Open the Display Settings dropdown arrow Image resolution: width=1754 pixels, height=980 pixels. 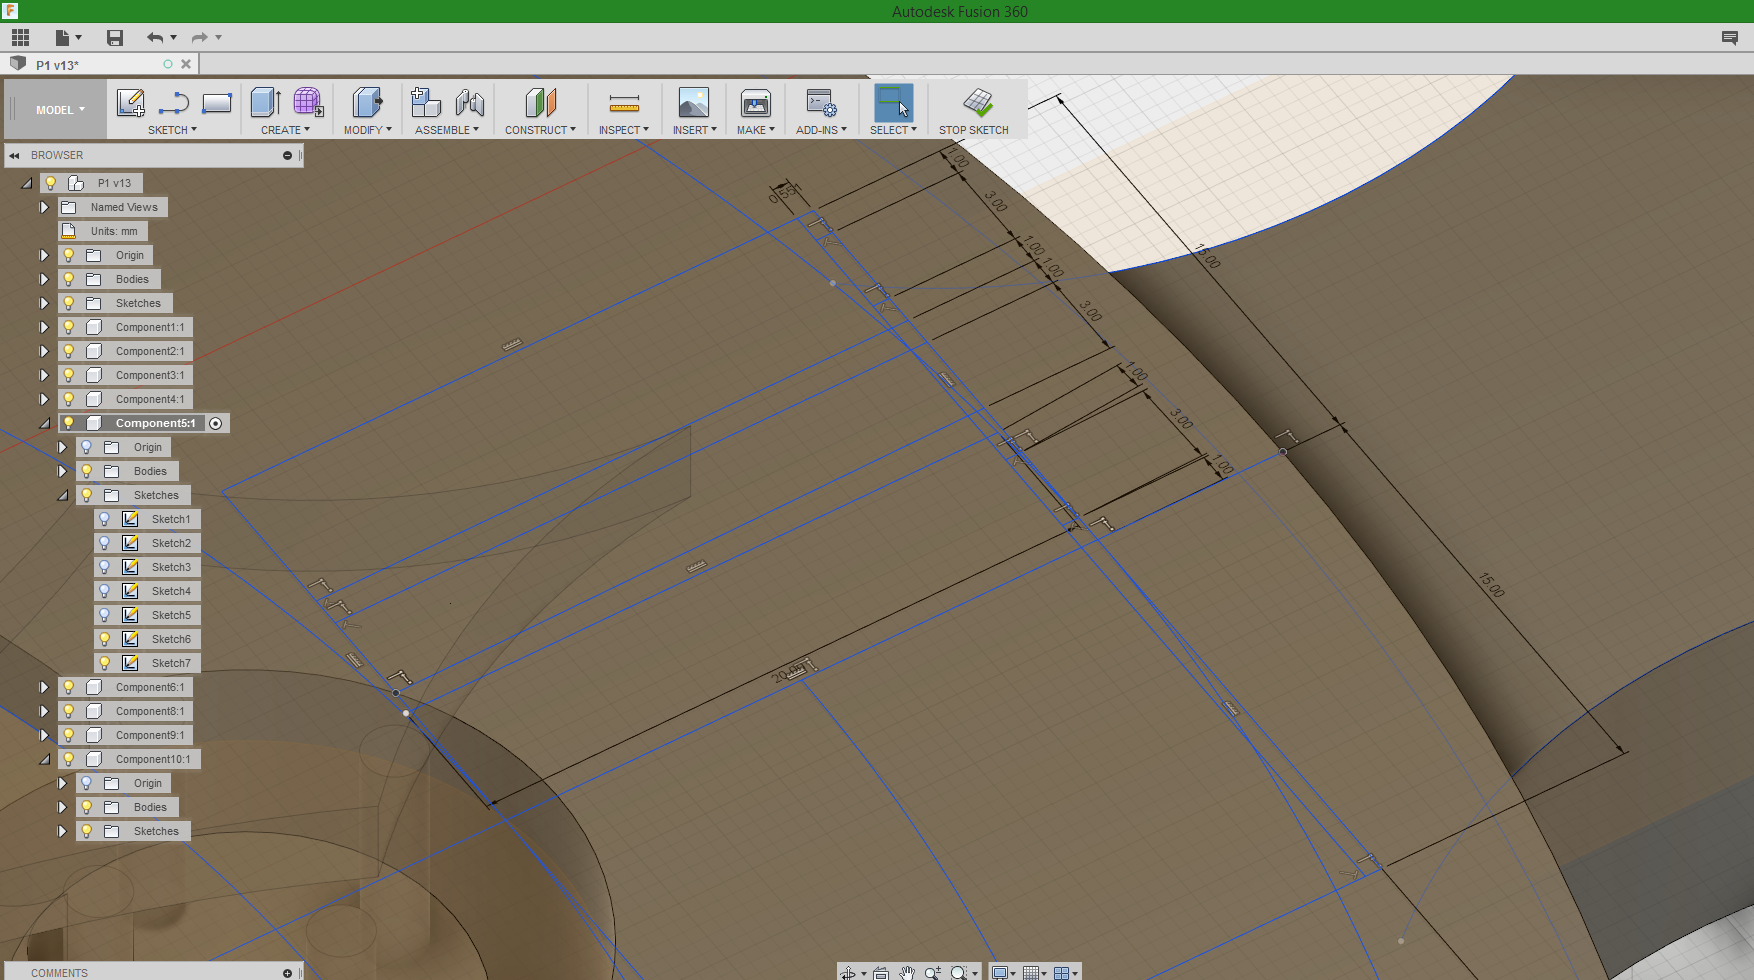click(x=1013, y=973)
